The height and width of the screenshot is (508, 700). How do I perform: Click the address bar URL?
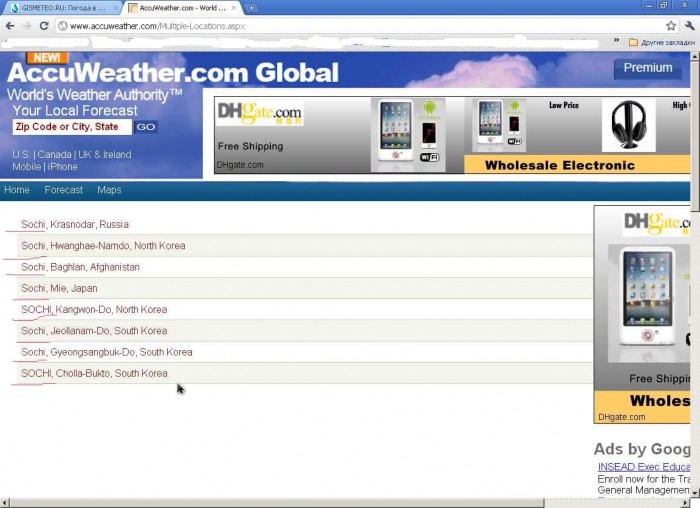click(158, 26)
